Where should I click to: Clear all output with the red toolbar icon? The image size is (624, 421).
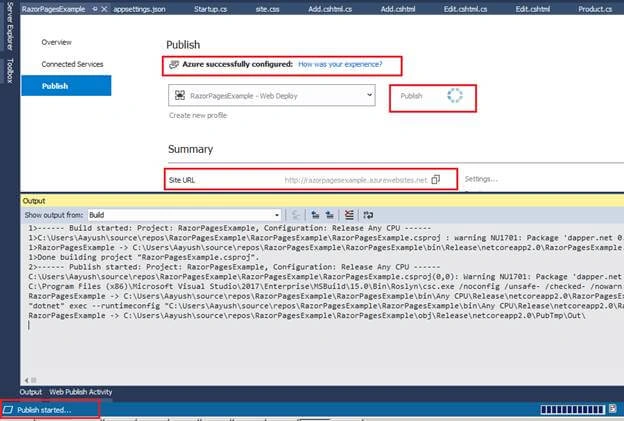point(349,215)
